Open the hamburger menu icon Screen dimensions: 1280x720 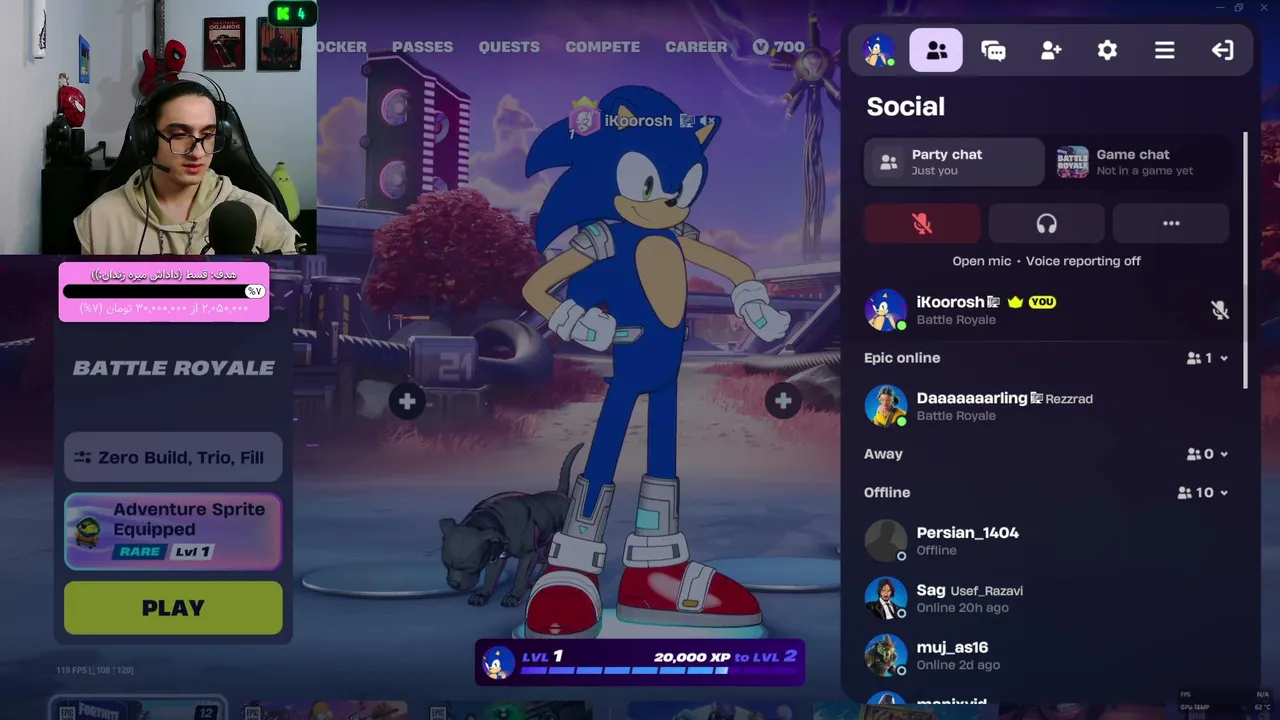click(1164, 50)
